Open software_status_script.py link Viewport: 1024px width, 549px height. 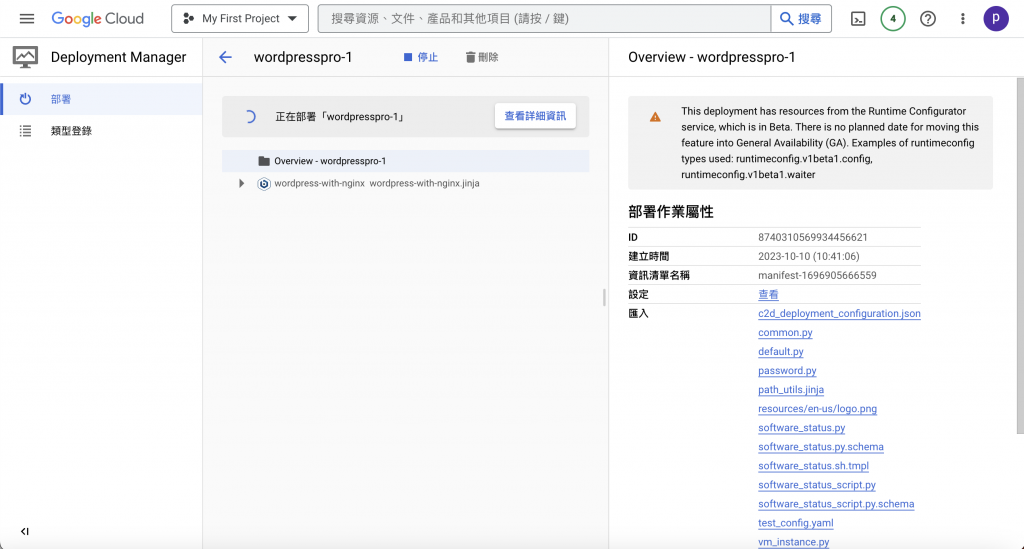[817, 485]
